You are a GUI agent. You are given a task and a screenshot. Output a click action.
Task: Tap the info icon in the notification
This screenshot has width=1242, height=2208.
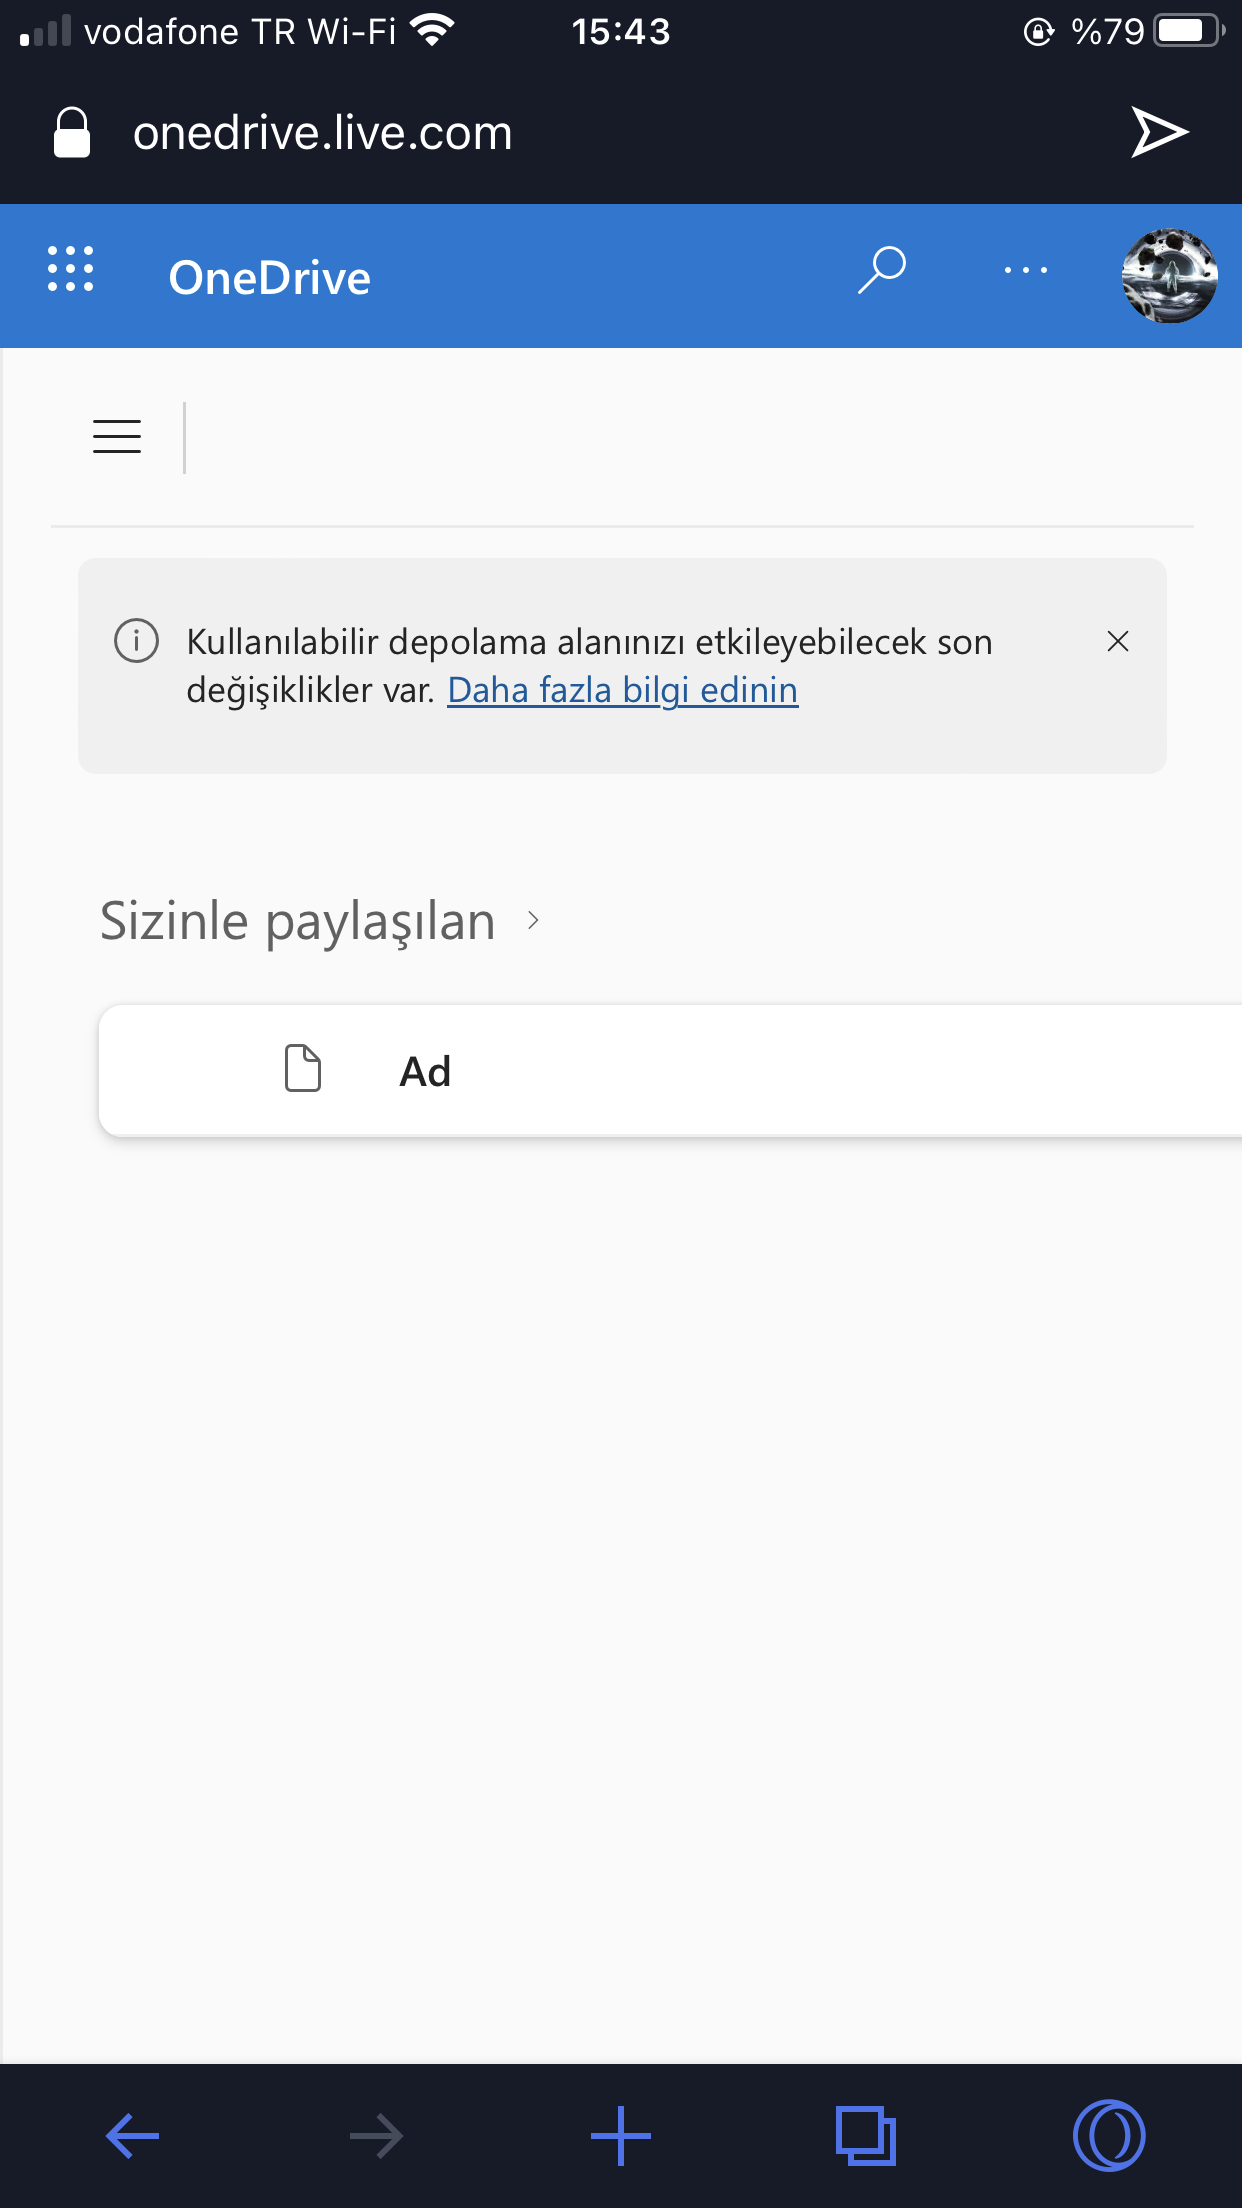coord(137,641)
